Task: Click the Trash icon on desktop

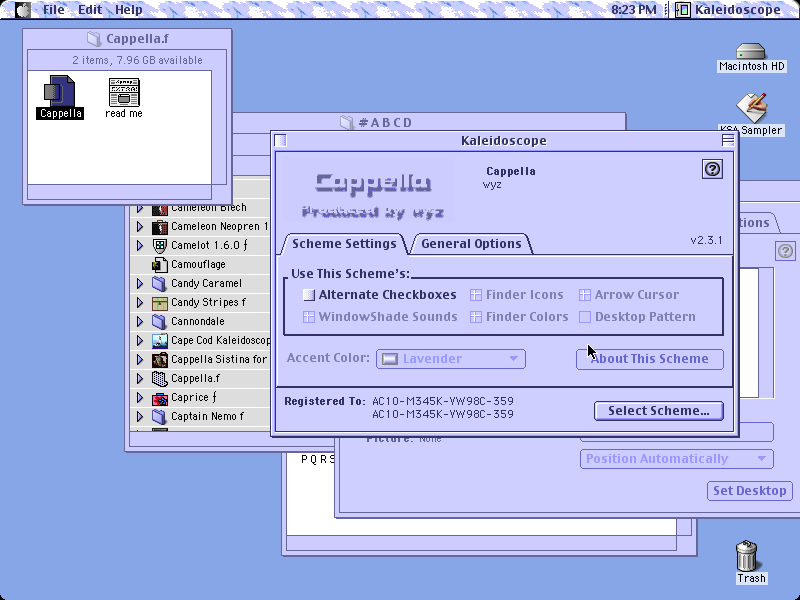Action: click(746, 556)
